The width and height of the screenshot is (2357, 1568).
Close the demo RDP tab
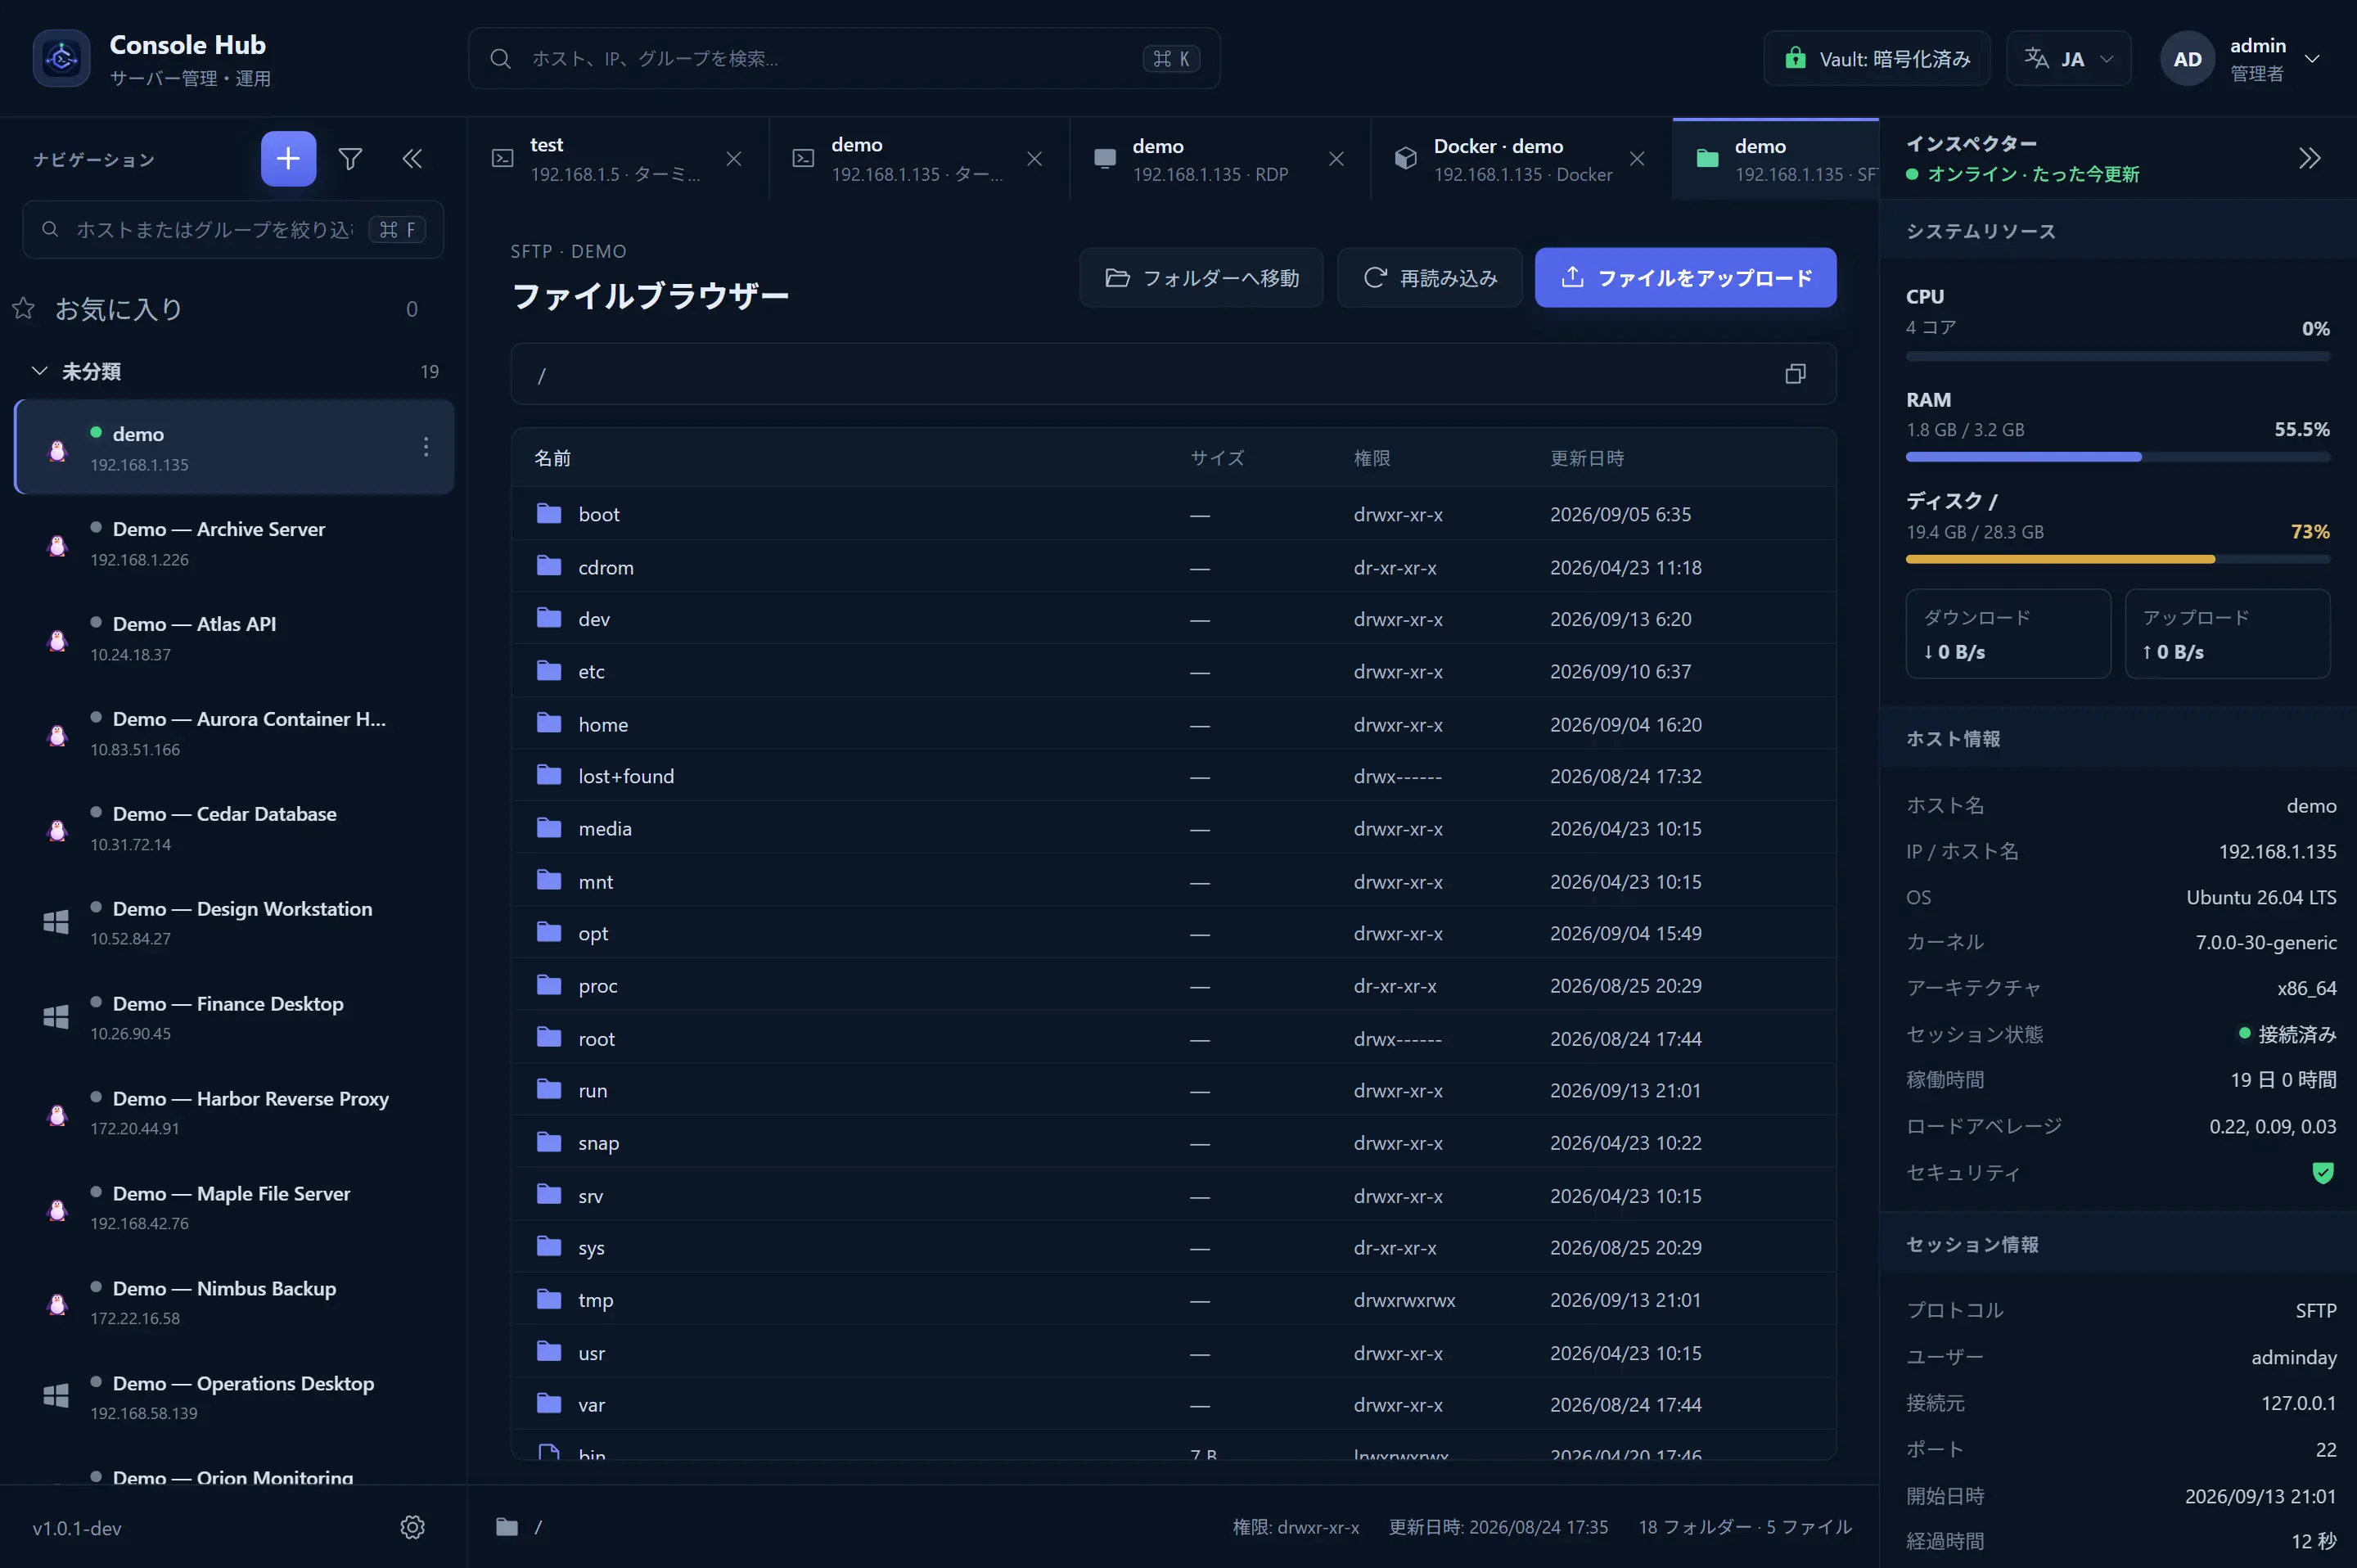click(x=1336, y=159)
